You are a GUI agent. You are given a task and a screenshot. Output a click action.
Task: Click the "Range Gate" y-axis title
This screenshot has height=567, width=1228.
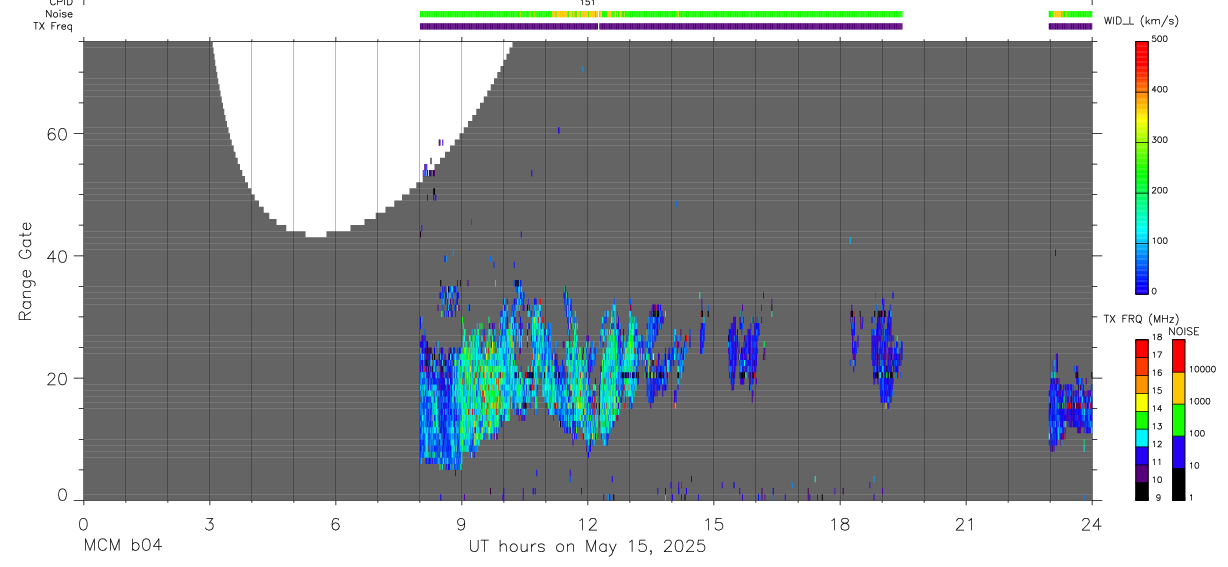[x=26, y=271]
